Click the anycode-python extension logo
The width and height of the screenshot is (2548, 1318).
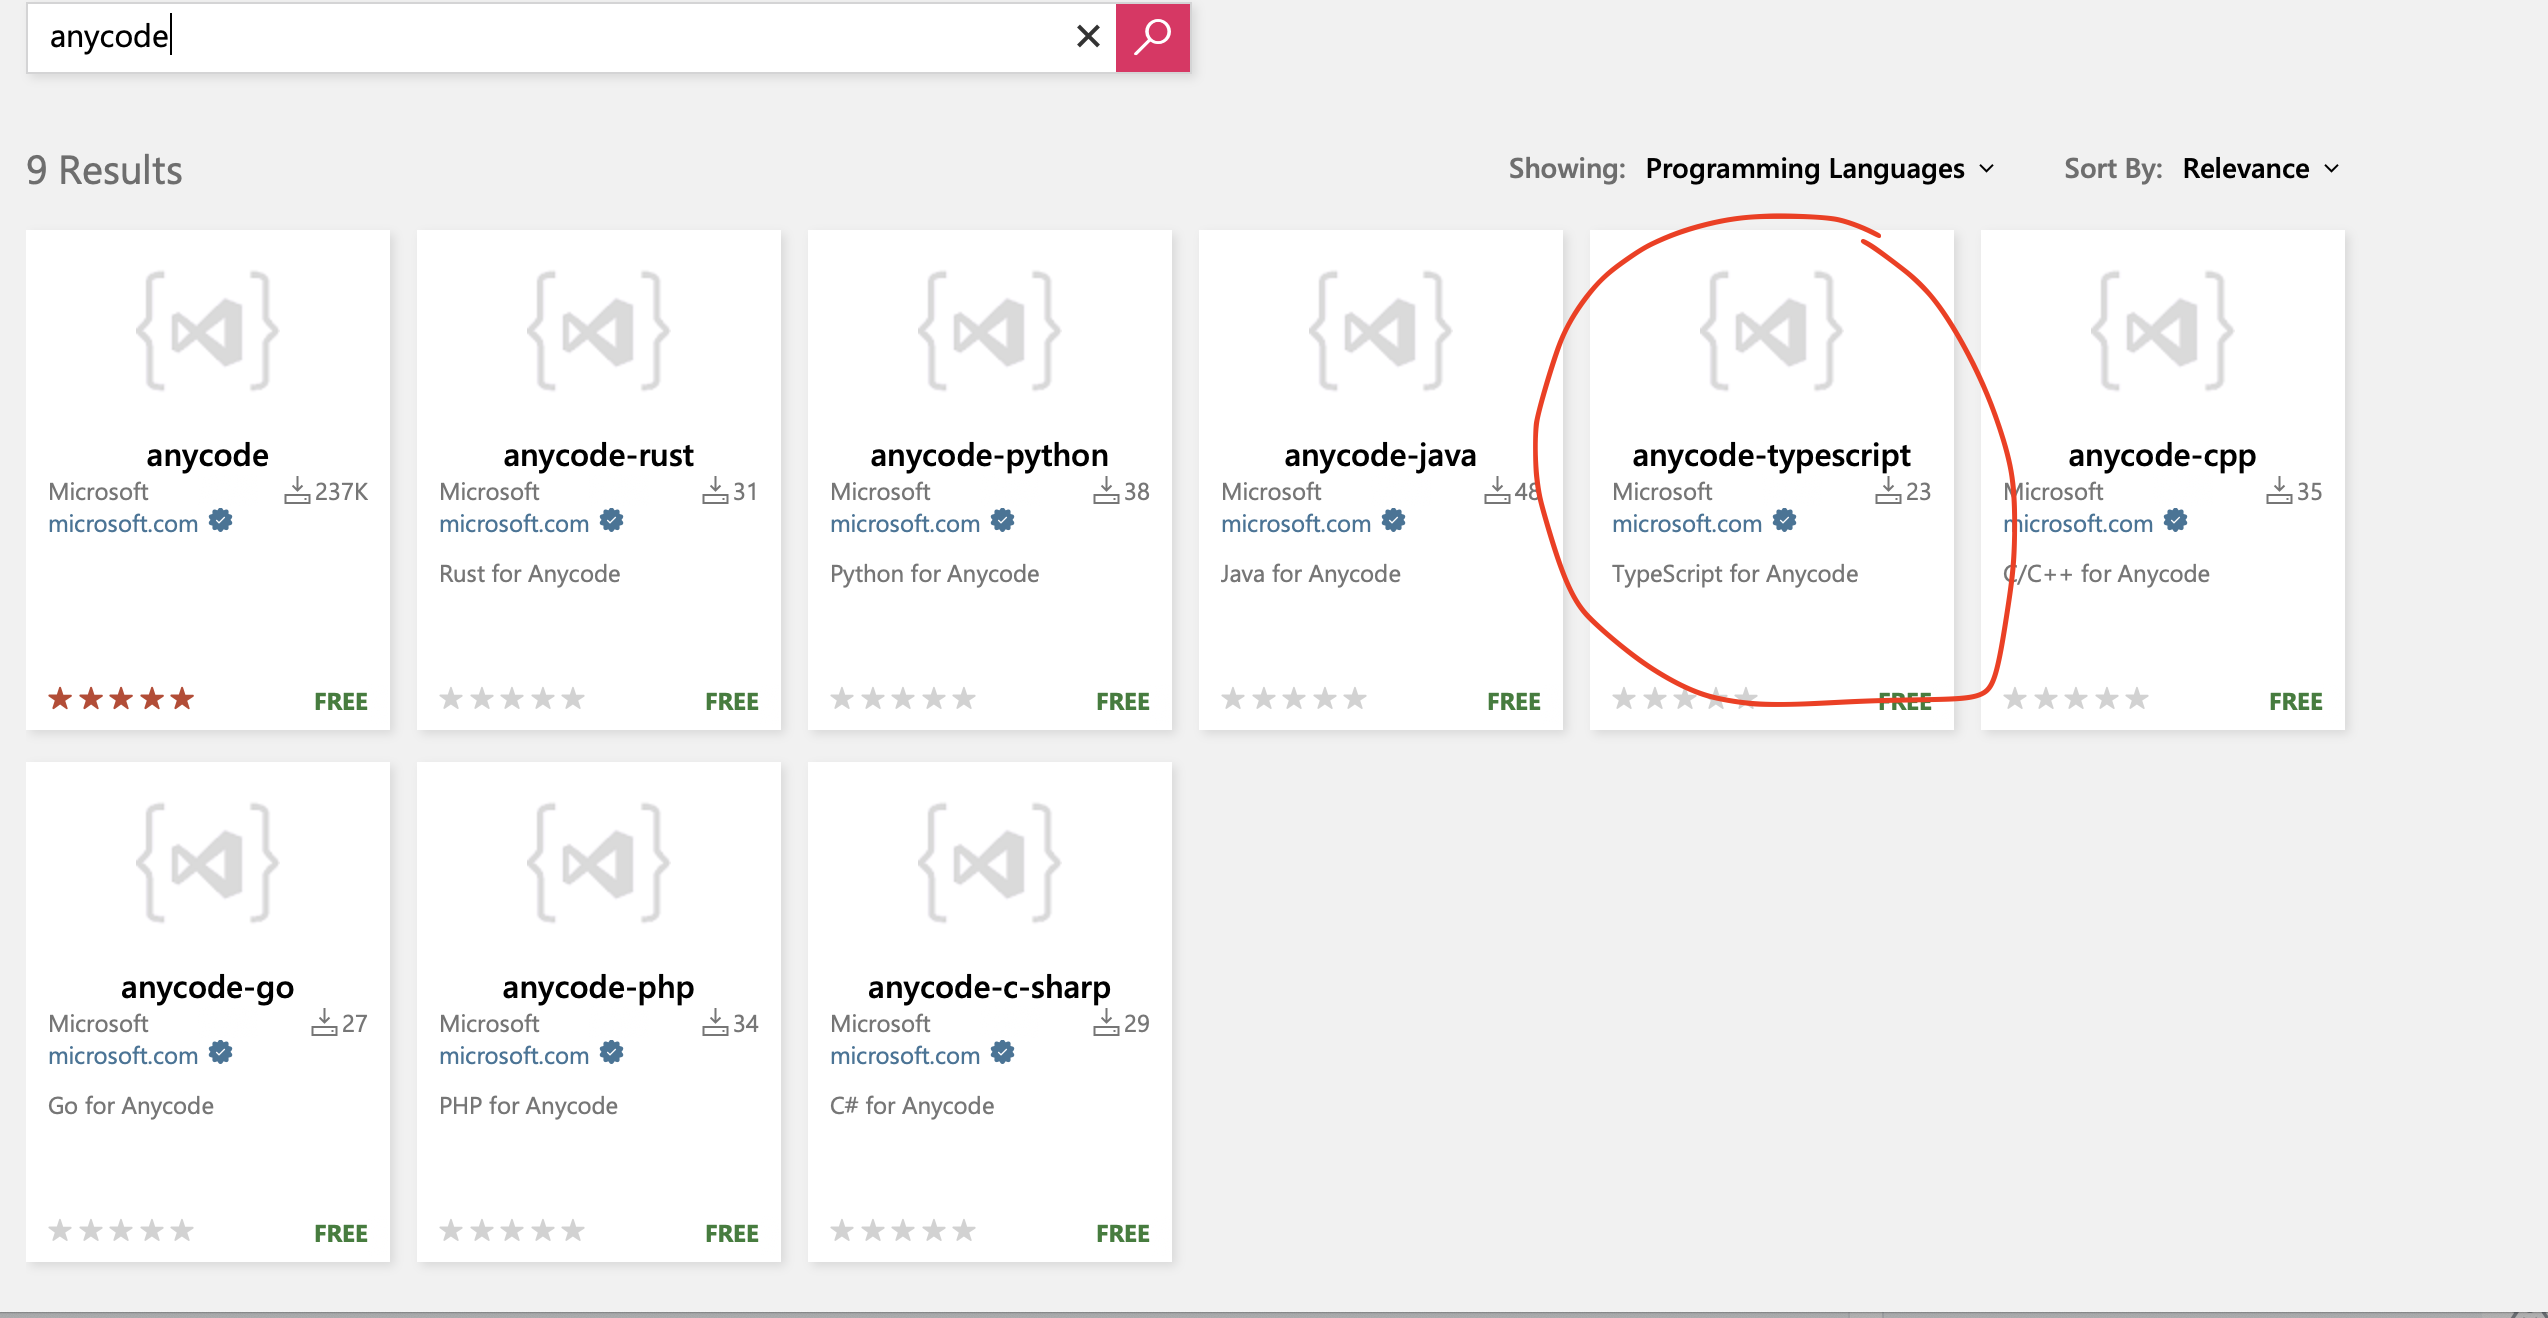[x=988, y=330]
